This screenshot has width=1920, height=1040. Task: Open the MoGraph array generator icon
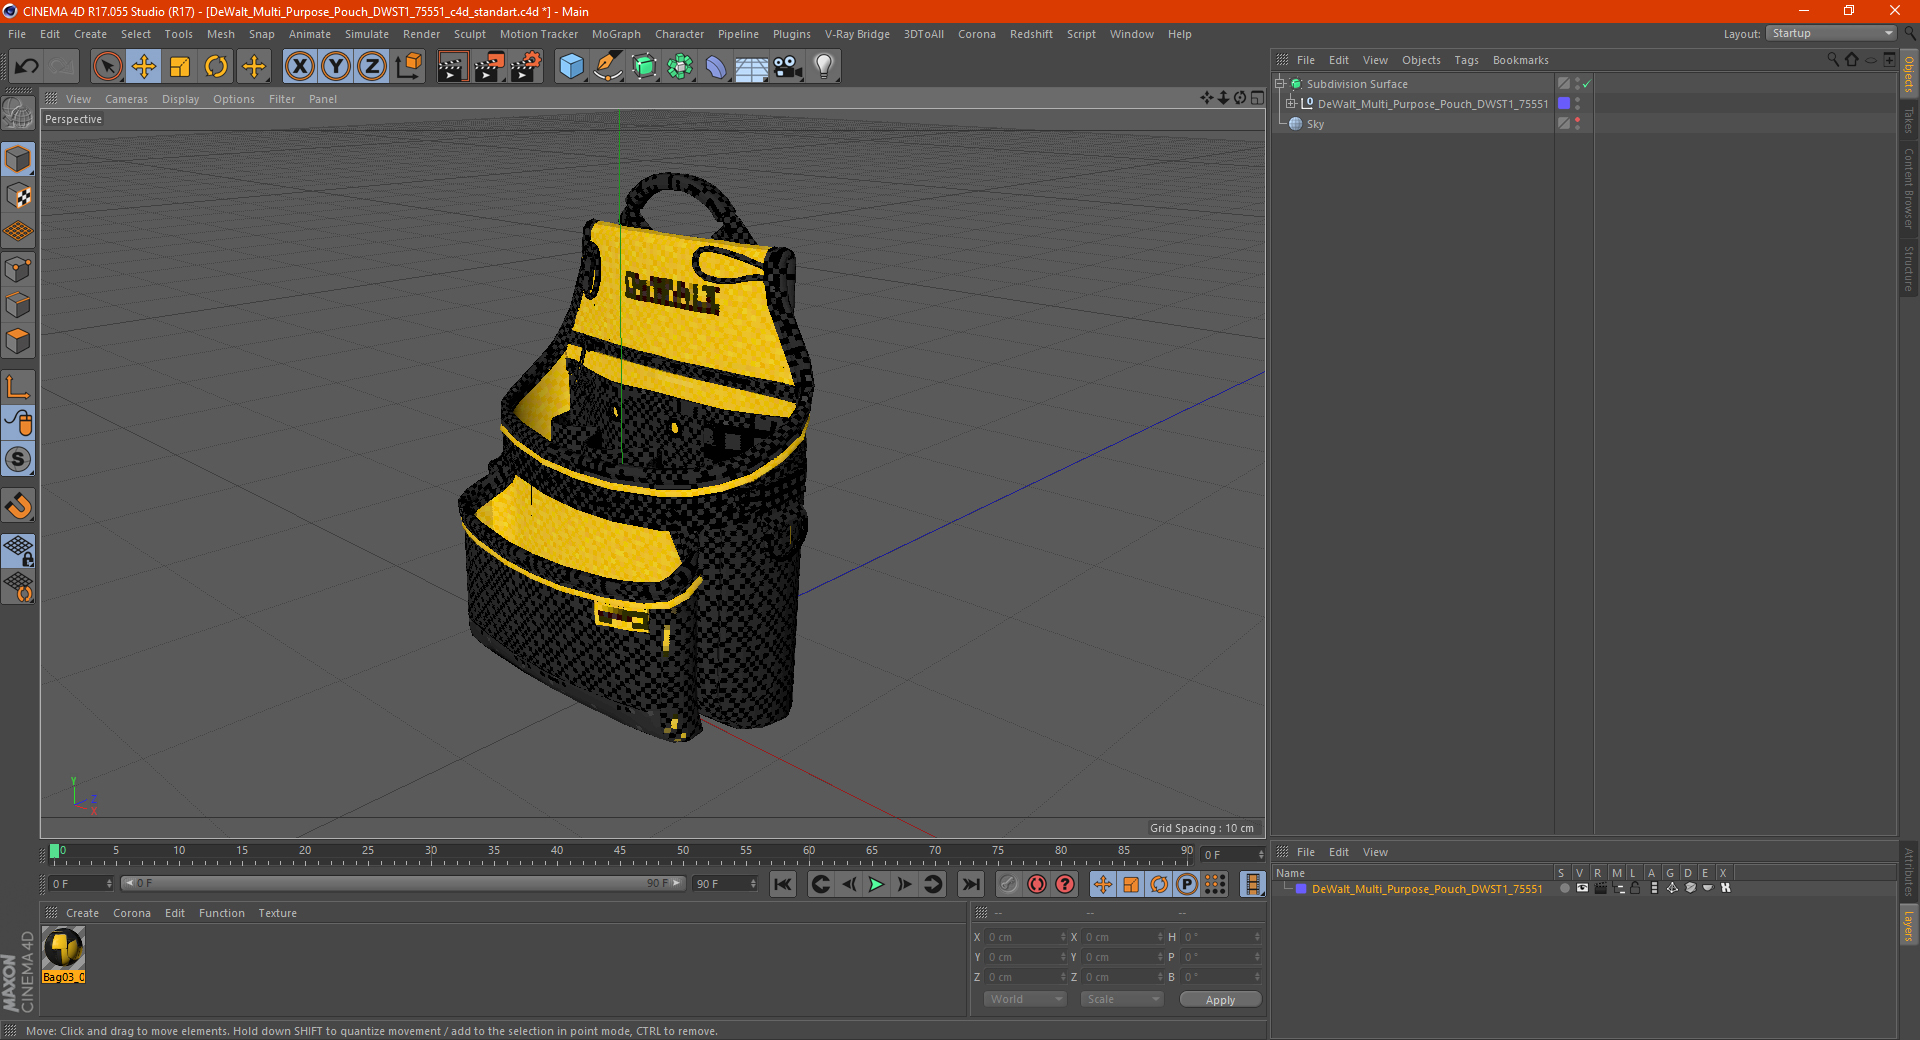coord(680,67)
